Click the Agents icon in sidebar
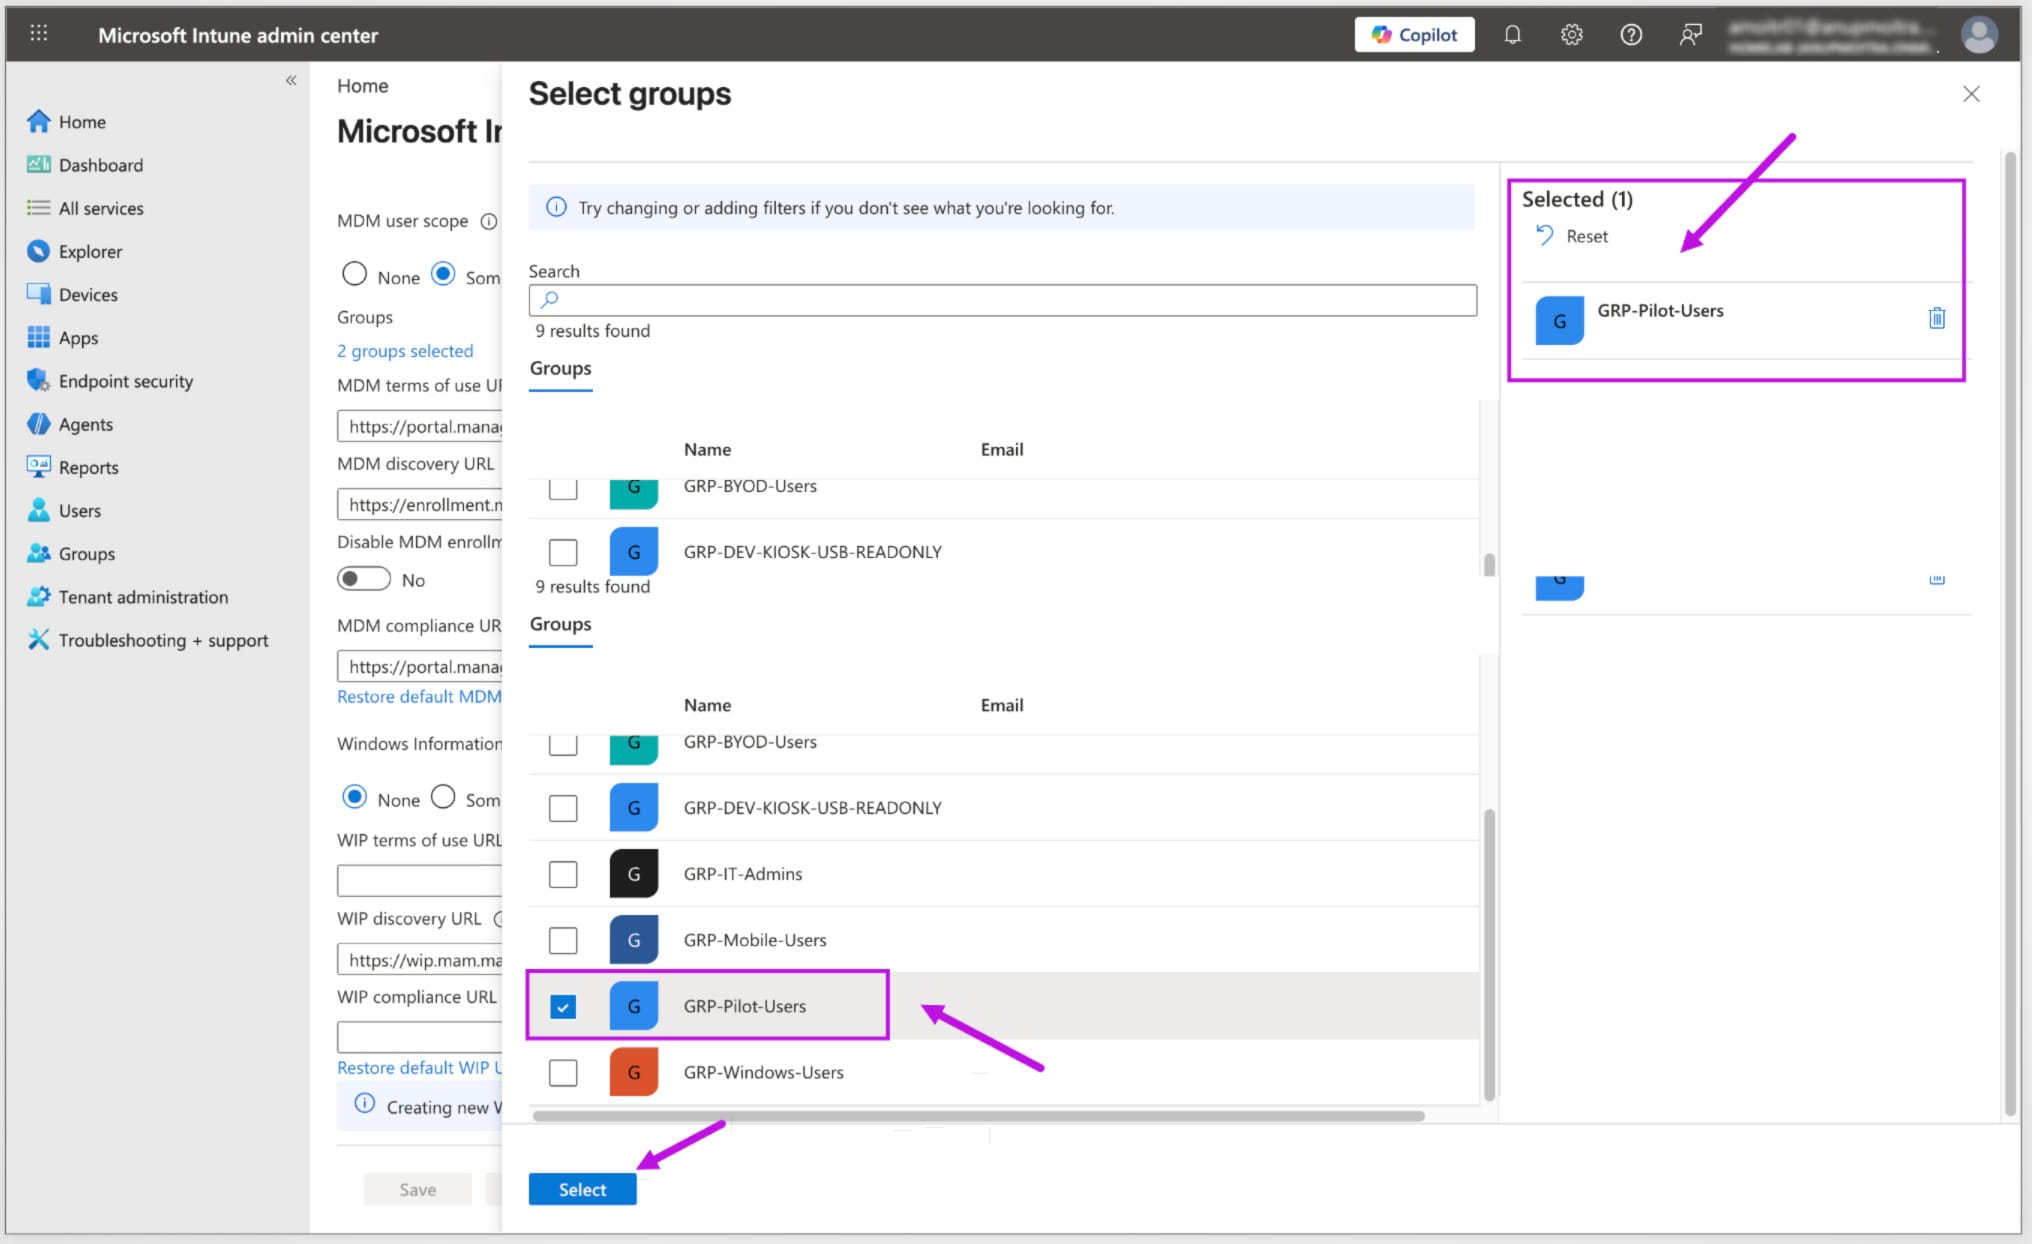Image resolution: width=2032 pixels, height=1244 pixels. [38, 424]
